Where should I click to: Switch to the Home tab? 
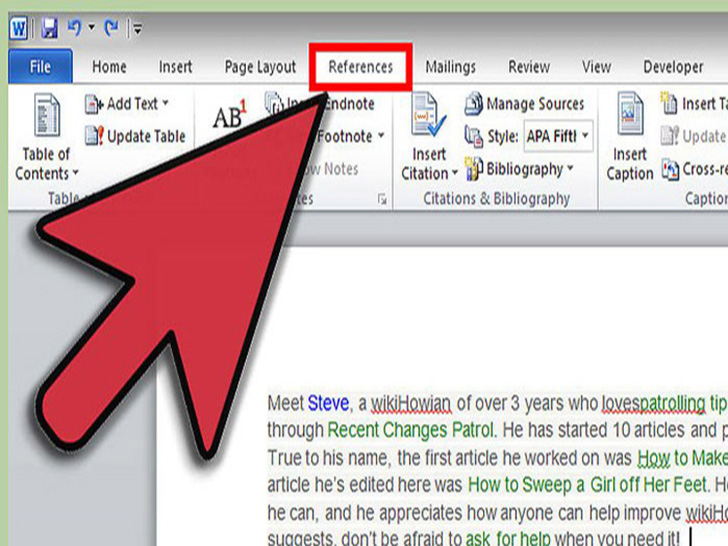(109, 67)
